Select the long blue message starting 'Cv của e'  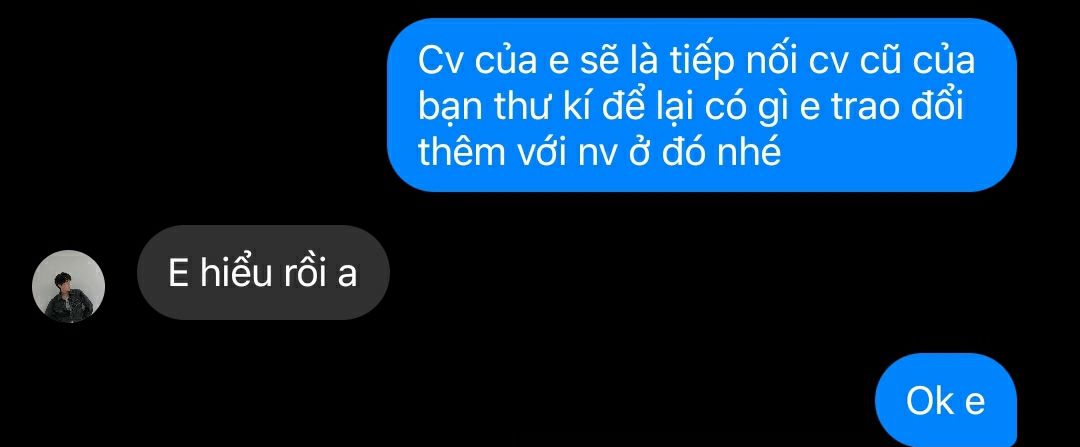point(702,105)
